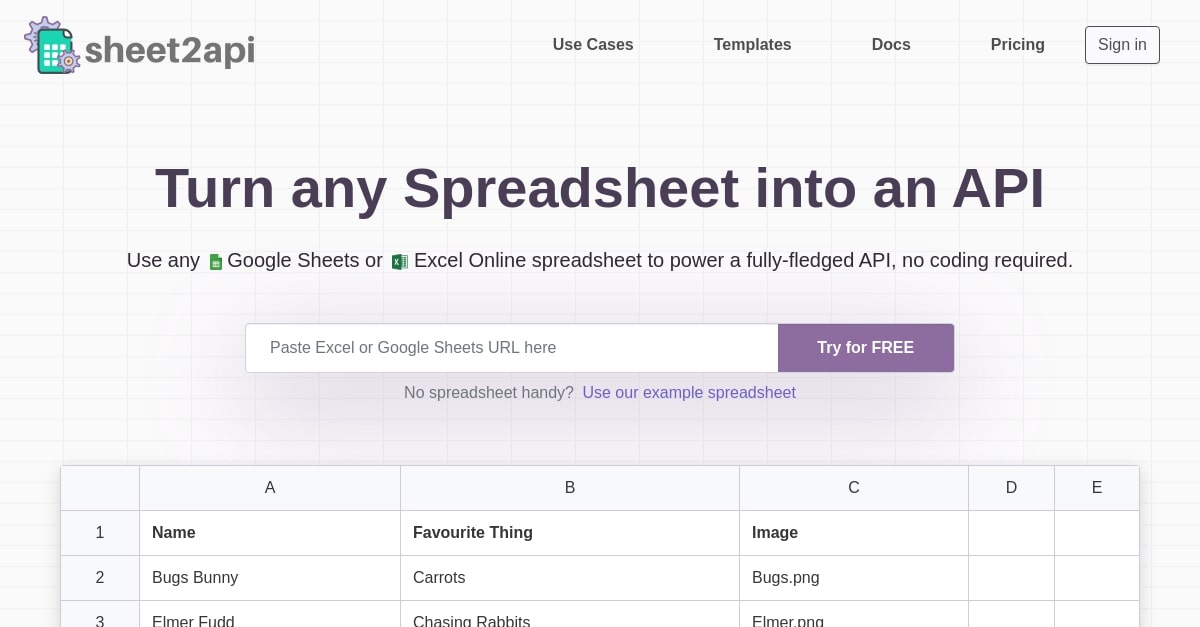Click the sheet2api logo icon

click(x=52, y=45)
